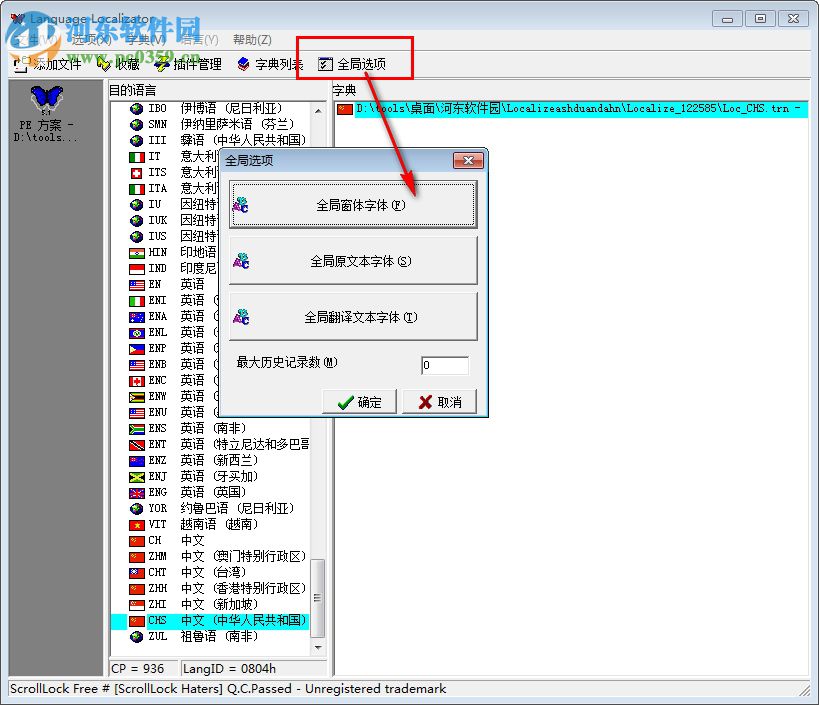Open the 帮助 menu

247,39
